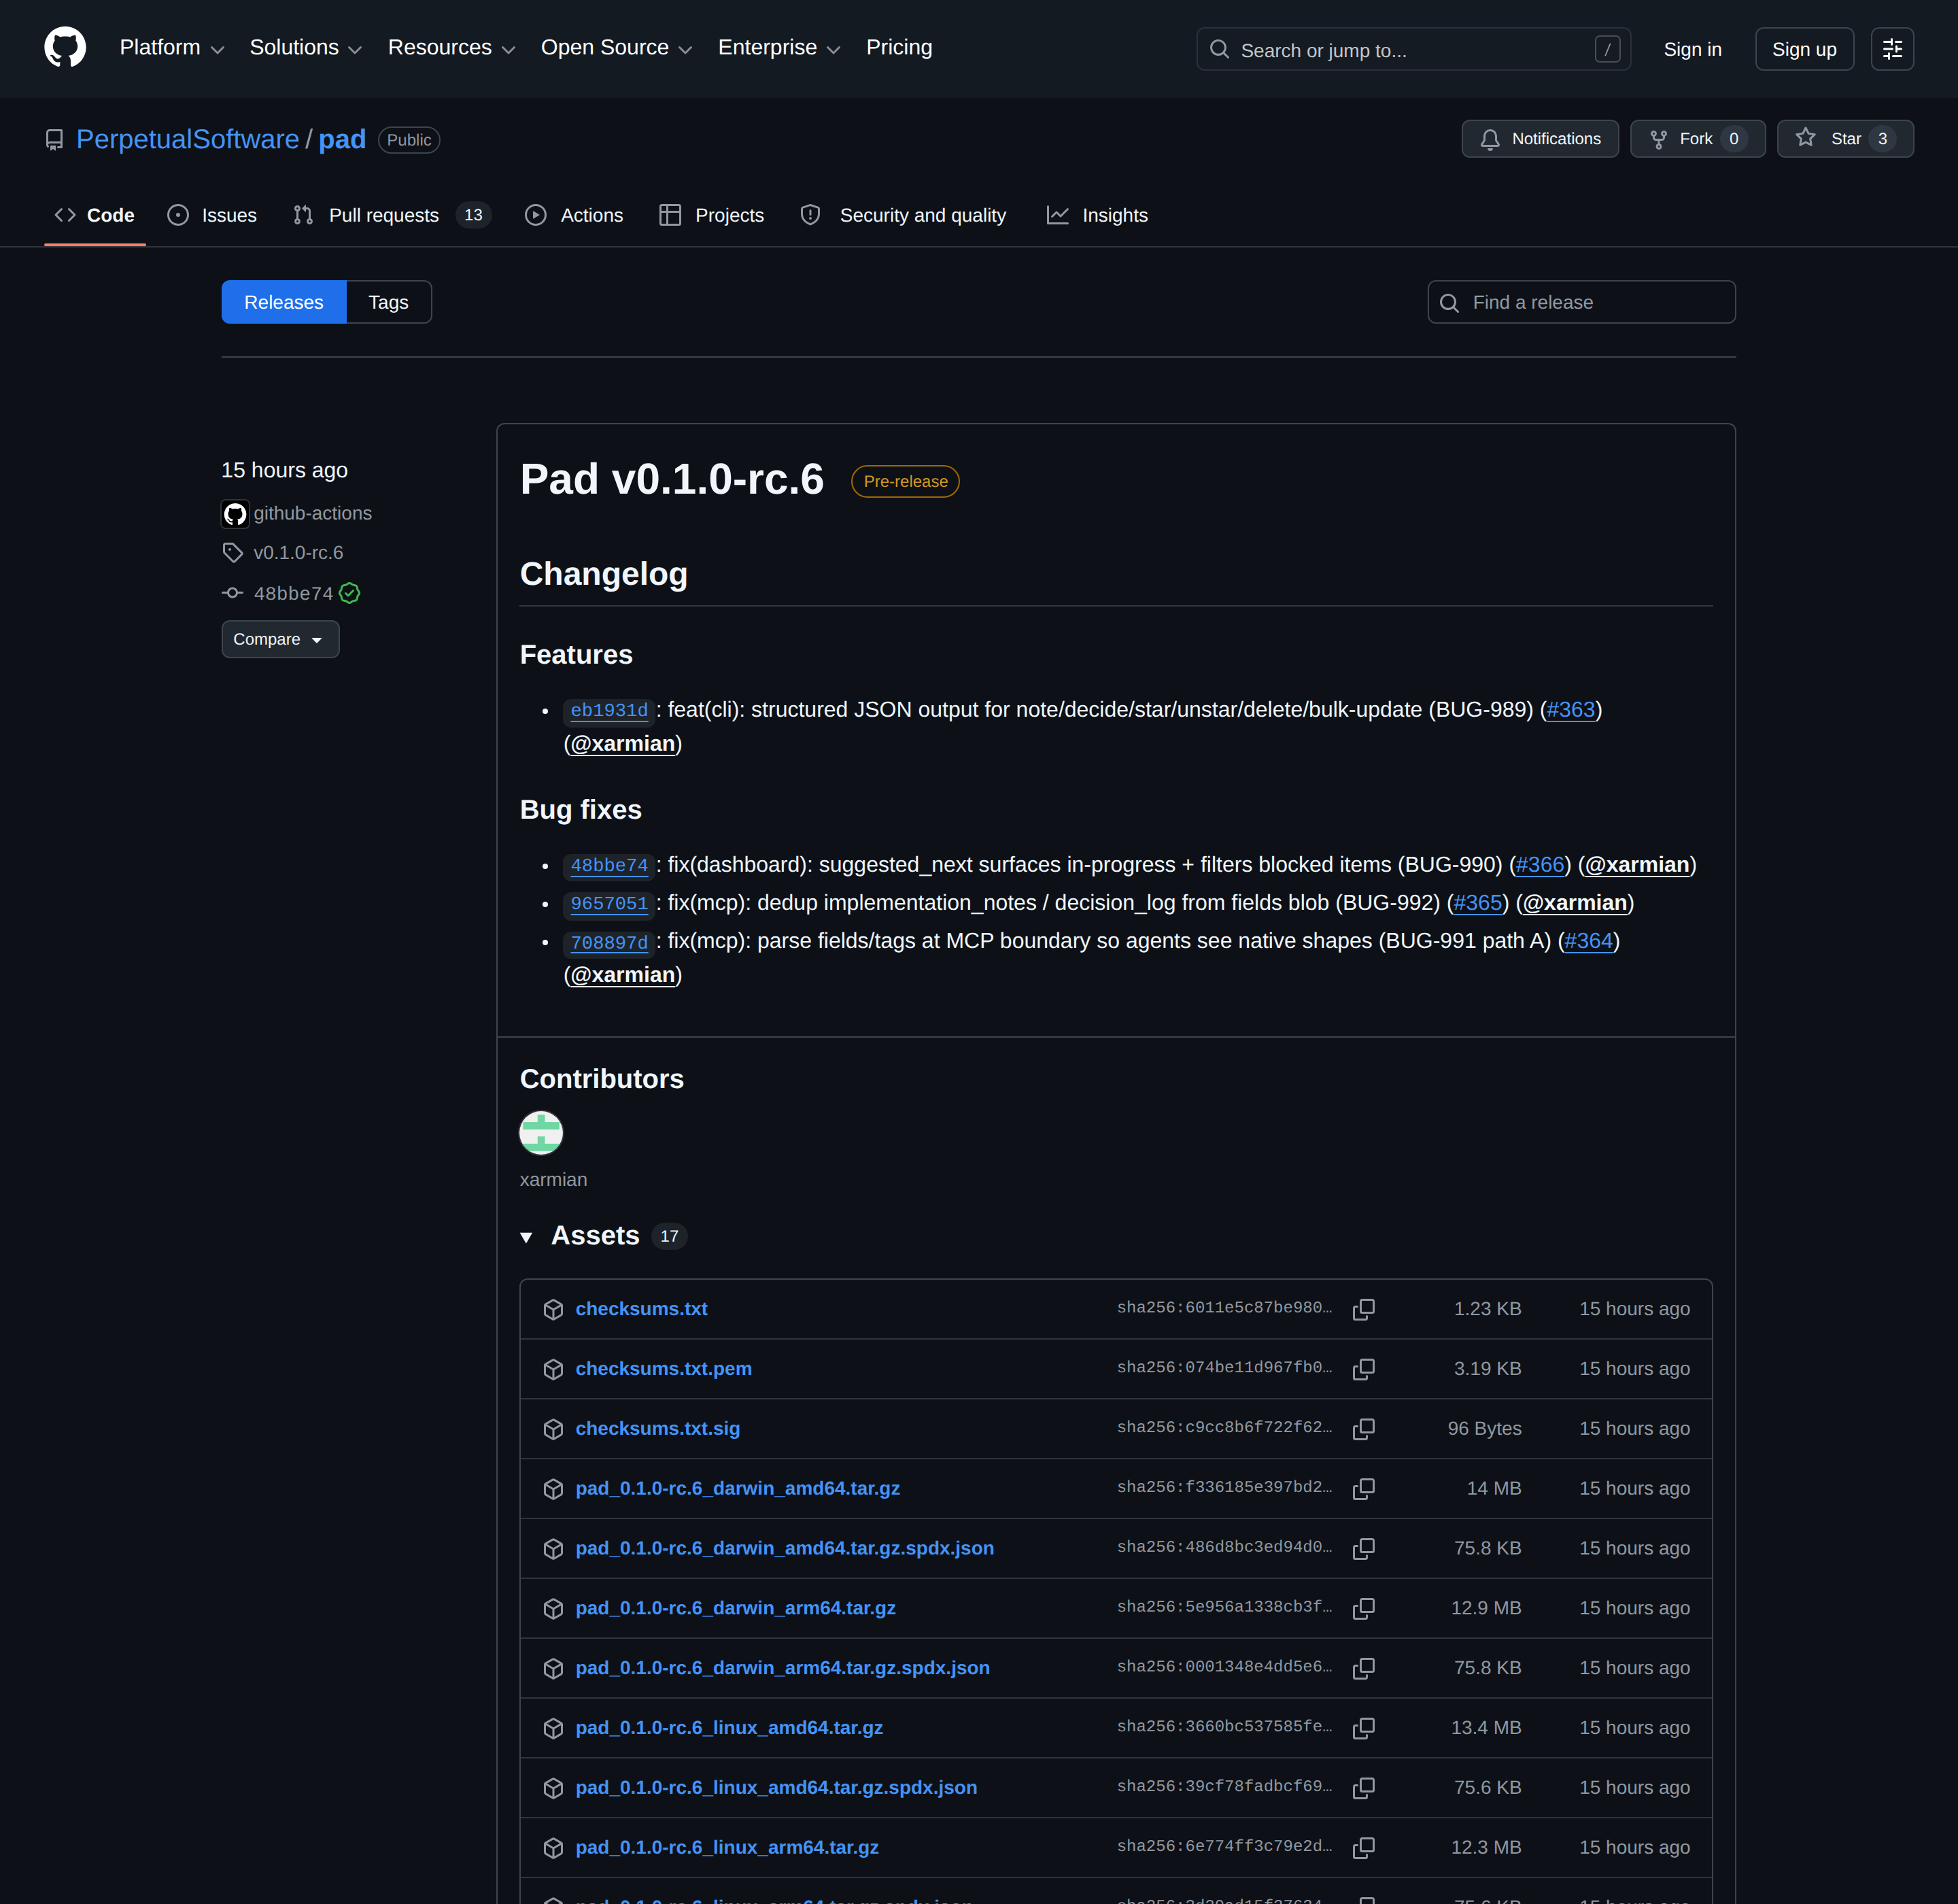Expand the Enterprise menu
Screen dimensions: 1958x1904
tap(779, 48)
